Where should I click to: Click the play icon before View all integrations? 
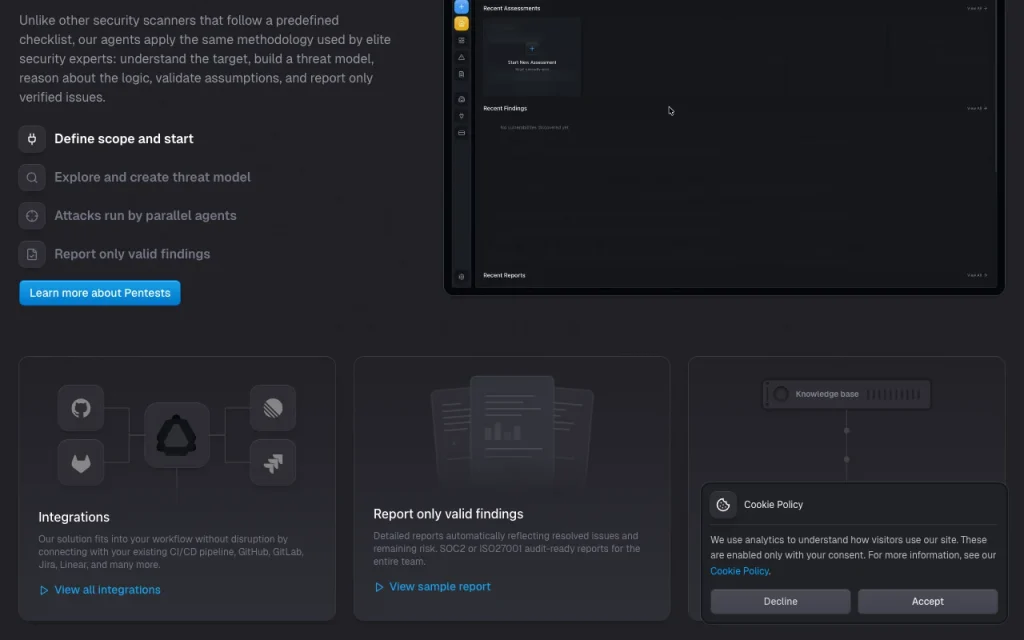[x=44, y=590]
